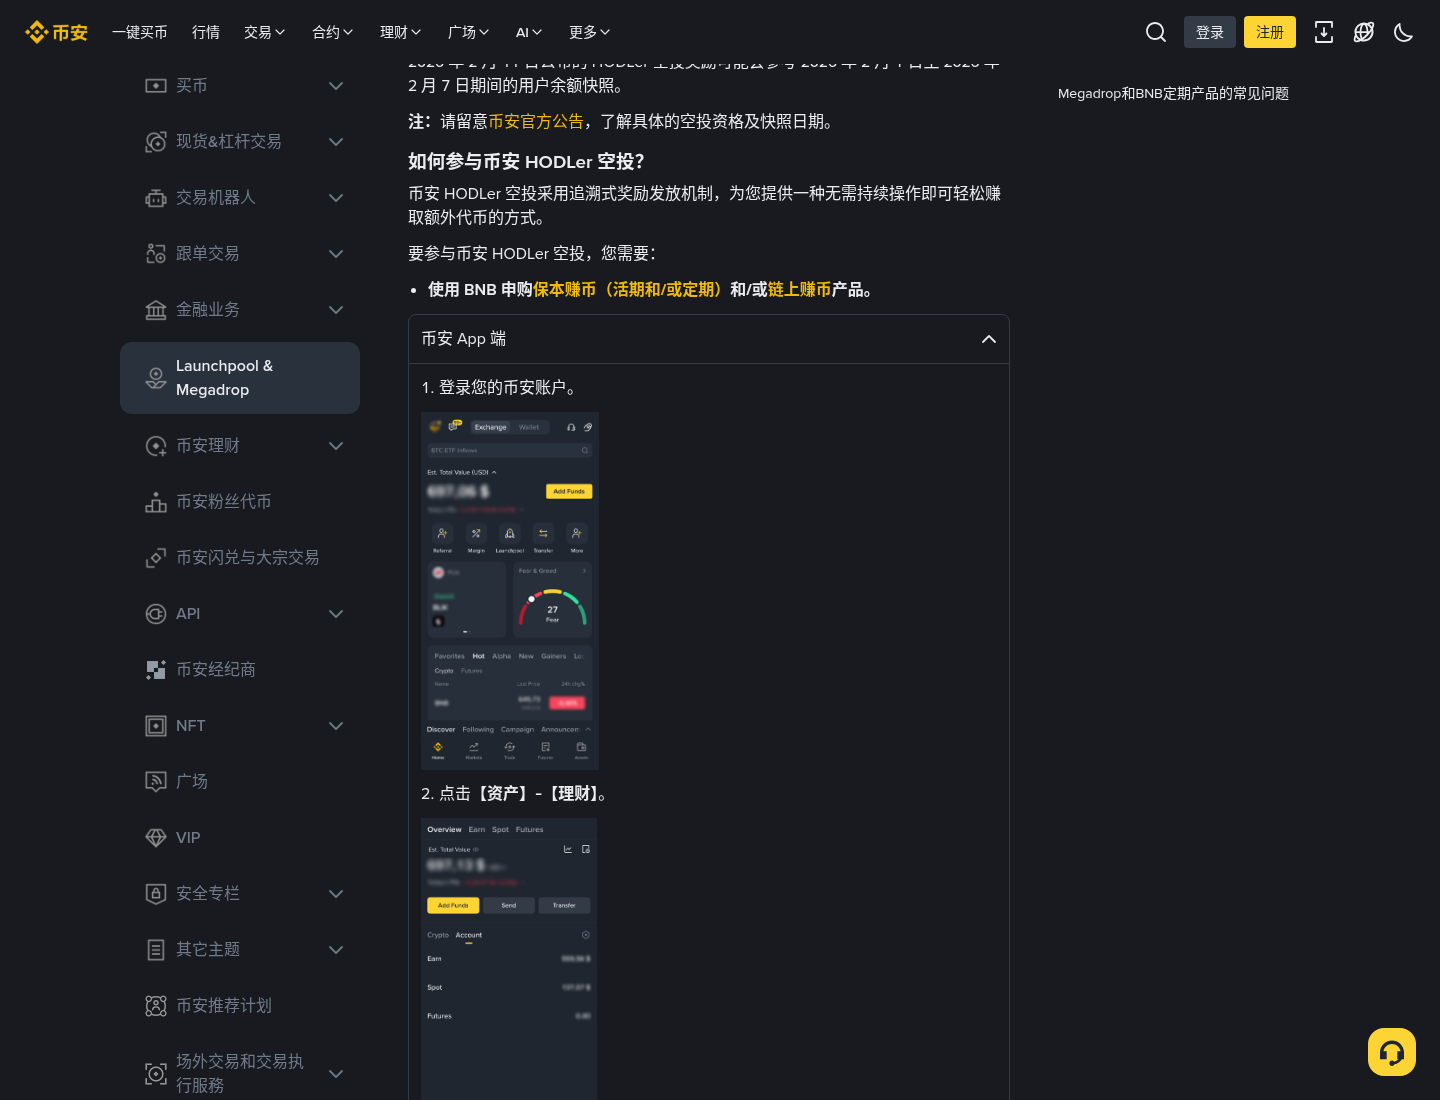Expand the 币安理财 chevron
1440x1100 pixels.
click(336, 446)
